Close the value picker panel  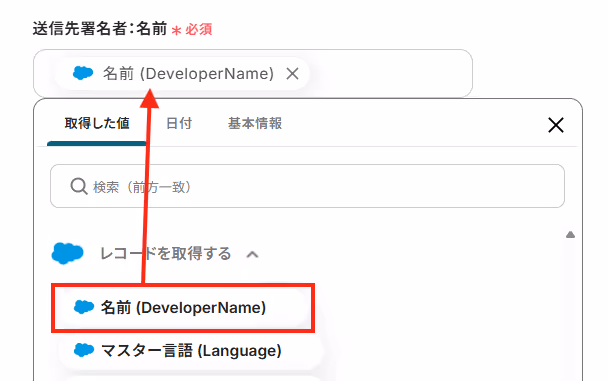coord(556,125)
